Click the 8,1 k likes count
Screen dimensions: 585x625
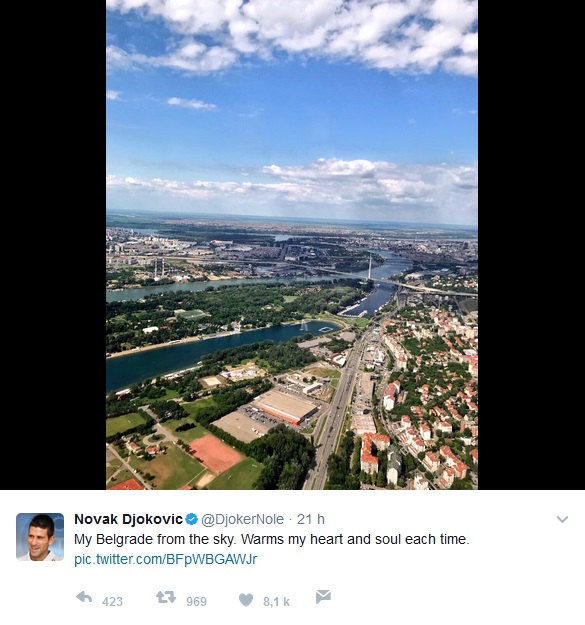tap(276, 602)
